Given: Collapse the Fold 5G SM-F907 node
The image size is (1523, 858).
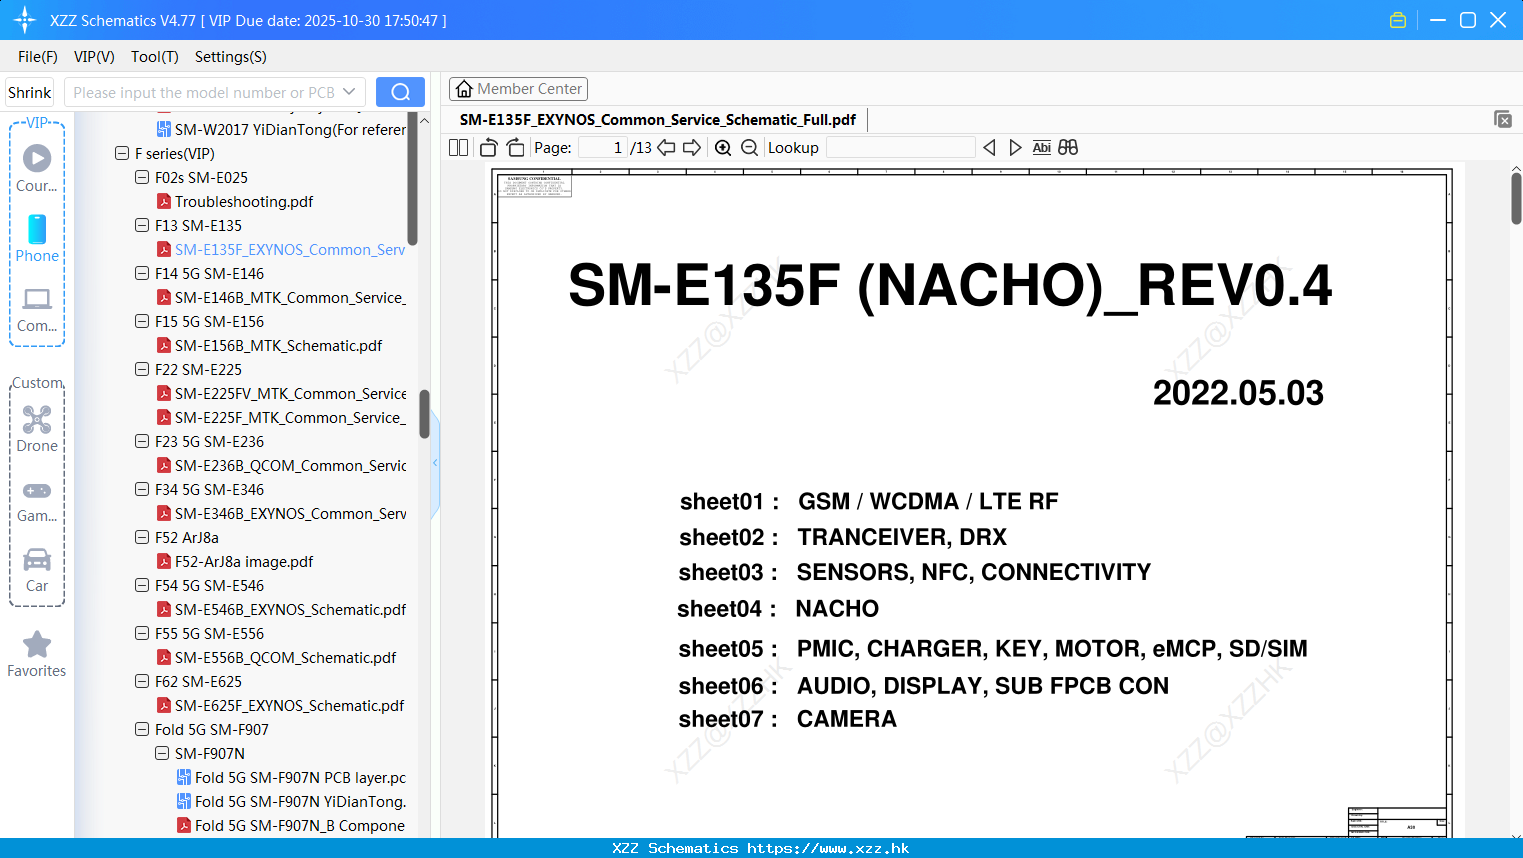Looking at the screenshot, I should click(142, 729).
